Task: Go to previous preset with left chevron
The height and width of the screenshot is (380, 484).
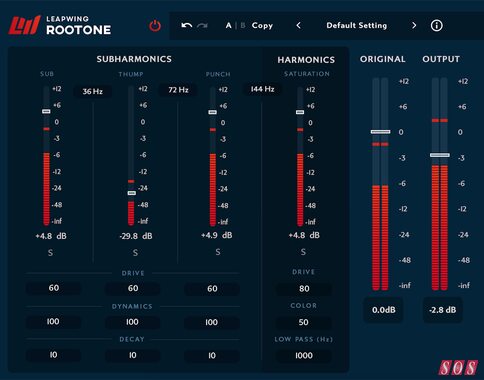Action: 299,25
